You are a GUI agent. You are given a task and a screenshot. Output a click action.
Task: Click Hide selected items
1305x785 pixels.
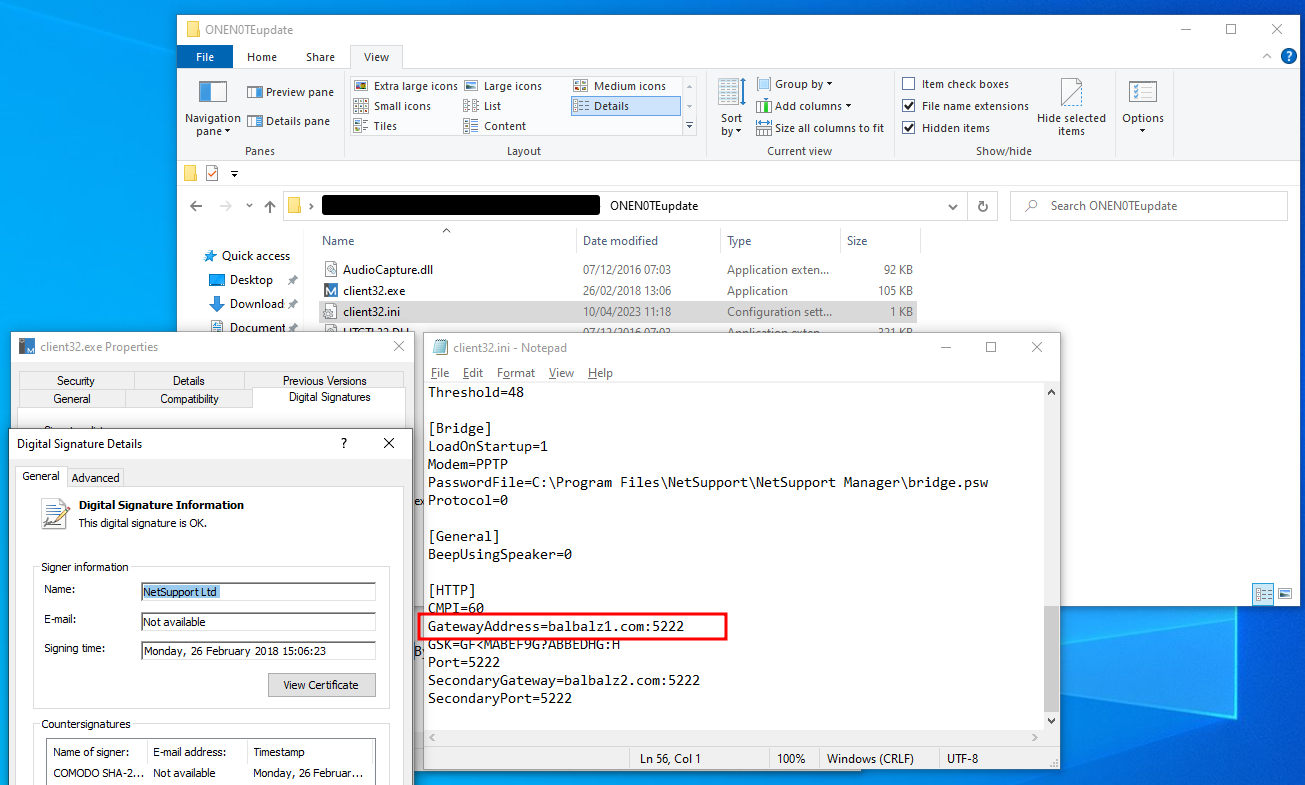pos(1071,108)
